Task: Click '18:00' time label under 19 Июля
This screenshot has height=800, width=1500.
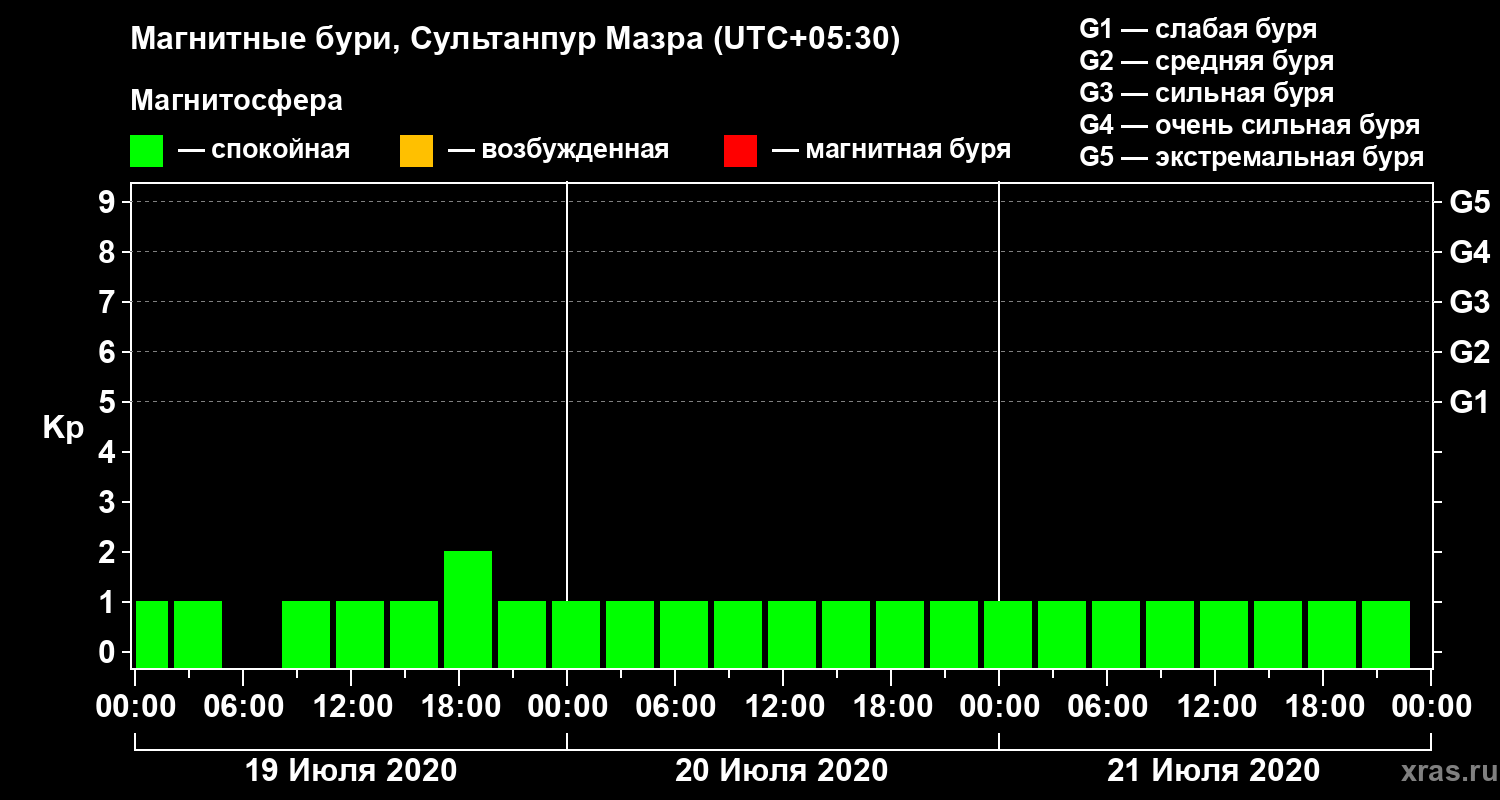Action: tap(459, 707)
